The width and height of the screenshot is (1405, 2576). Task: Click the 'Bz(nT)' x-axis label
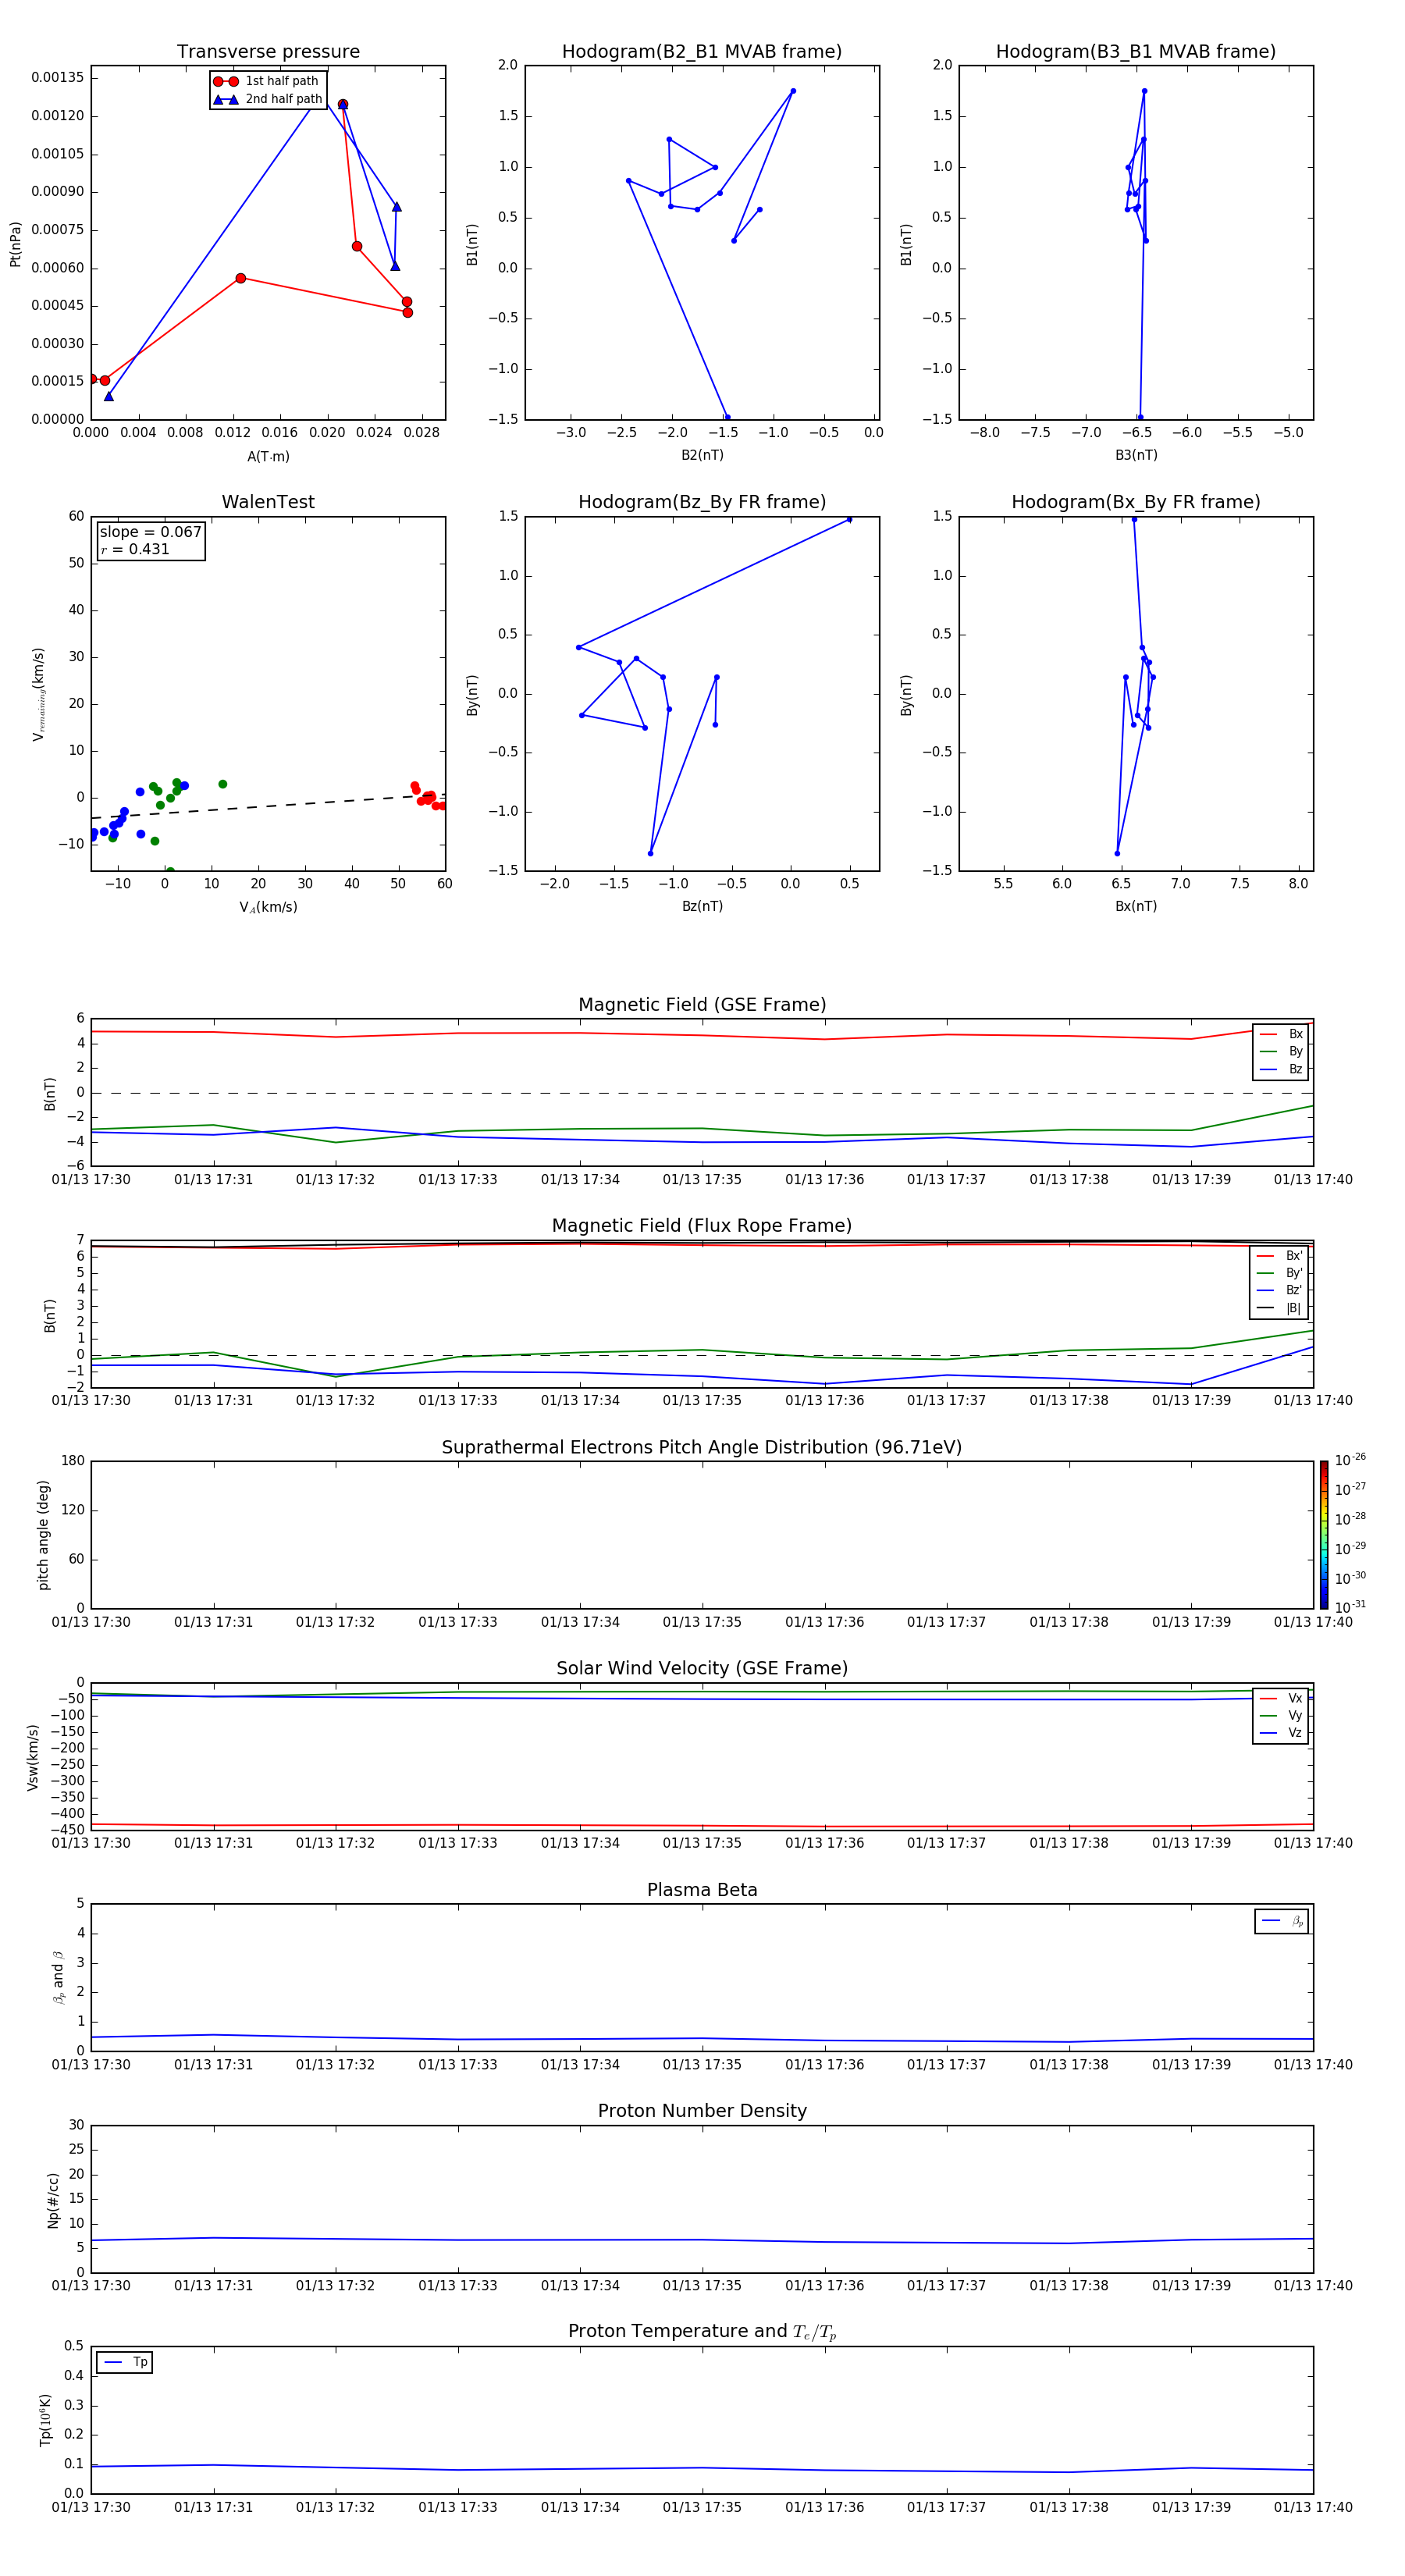point(702,906)
